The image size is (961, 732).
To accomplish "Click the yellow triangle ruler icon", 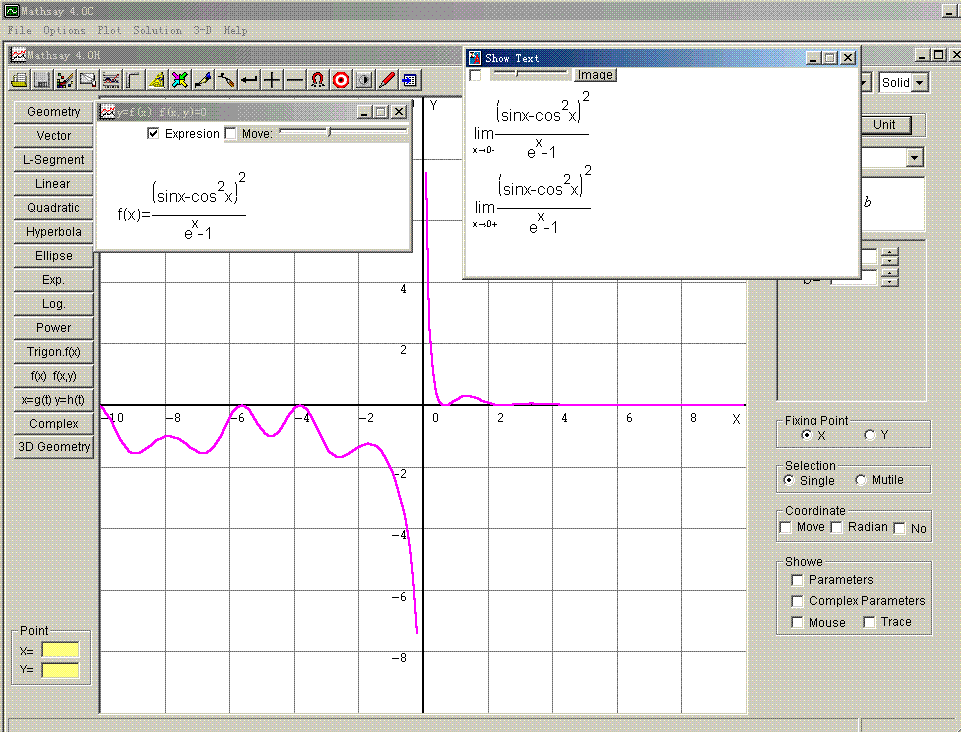I will [x=157, y=80].
